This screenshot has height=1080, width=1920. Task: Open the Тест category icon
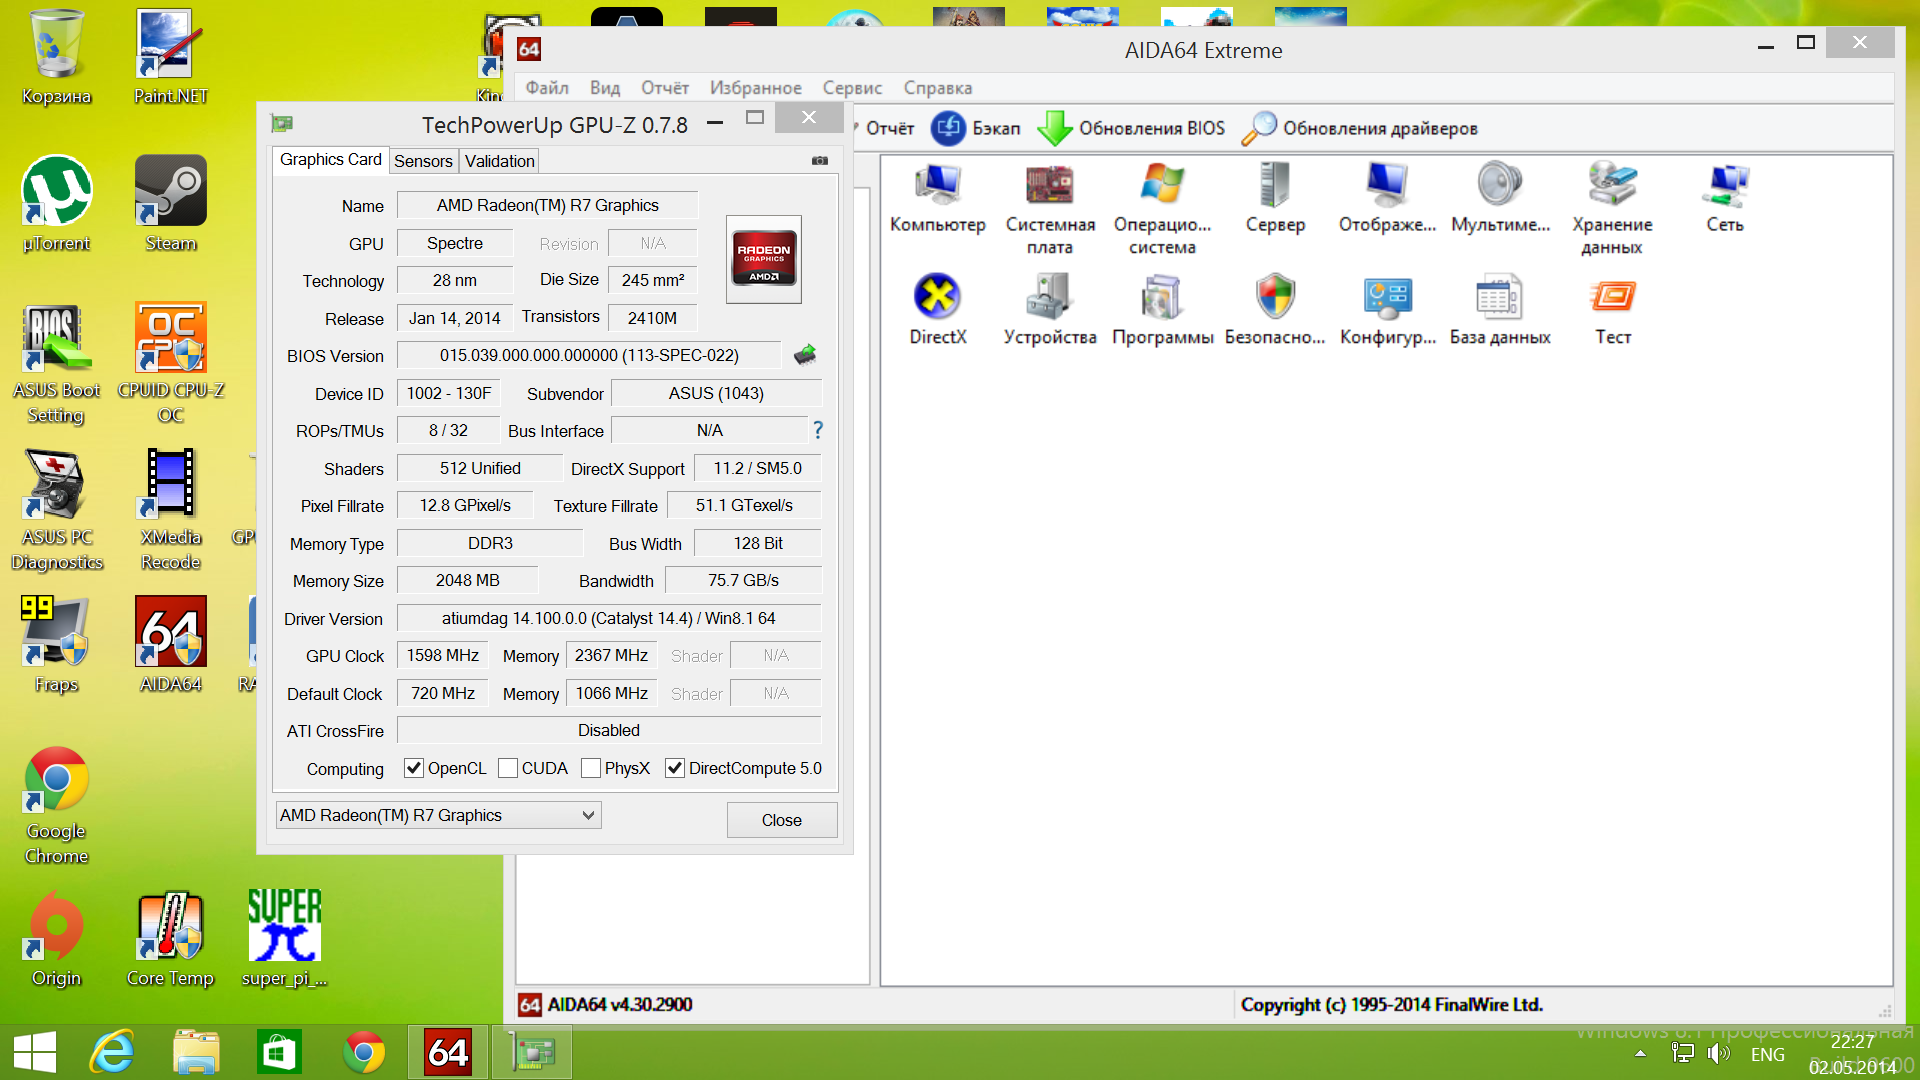pos(1612,310)
